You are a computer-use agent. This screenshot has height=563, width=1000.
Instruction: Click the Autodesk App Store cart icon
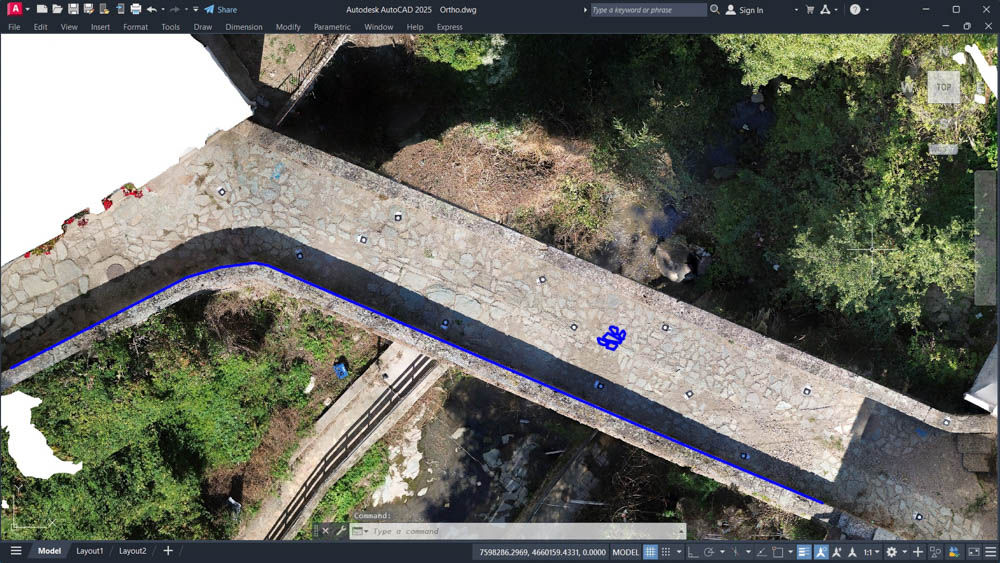(x=810, y=10)
